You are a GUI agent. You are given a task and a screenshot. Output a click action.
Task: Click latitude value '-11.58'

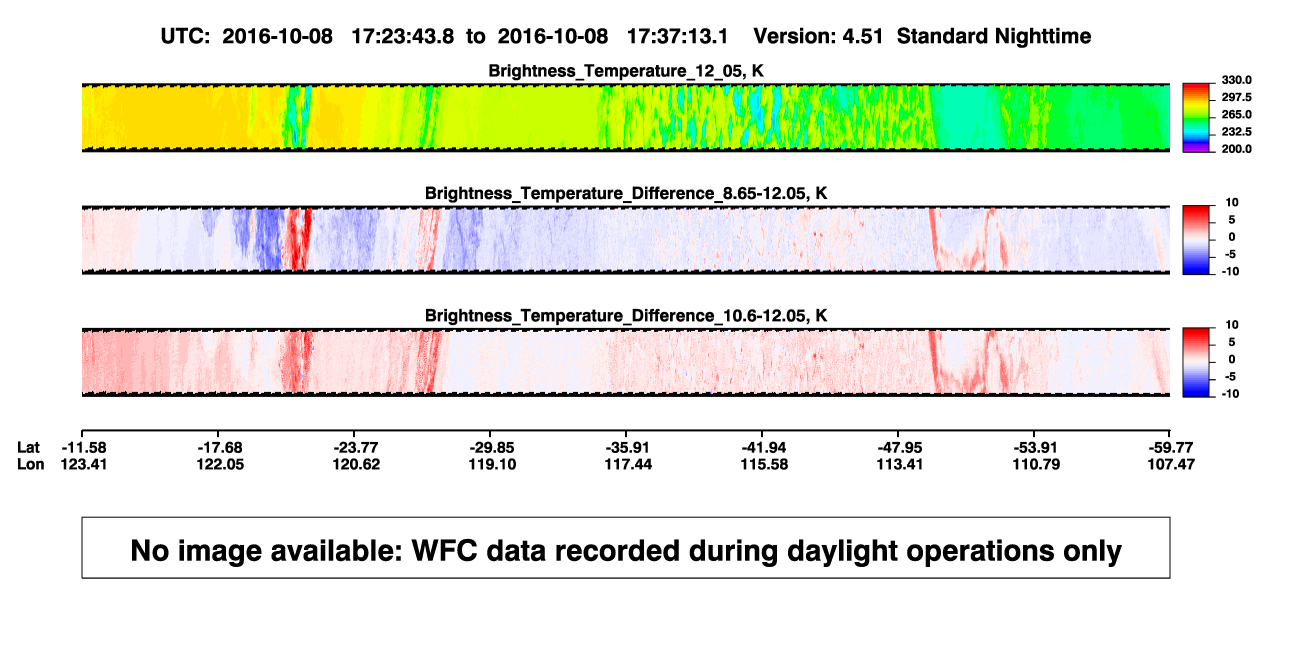pos(82,446)
